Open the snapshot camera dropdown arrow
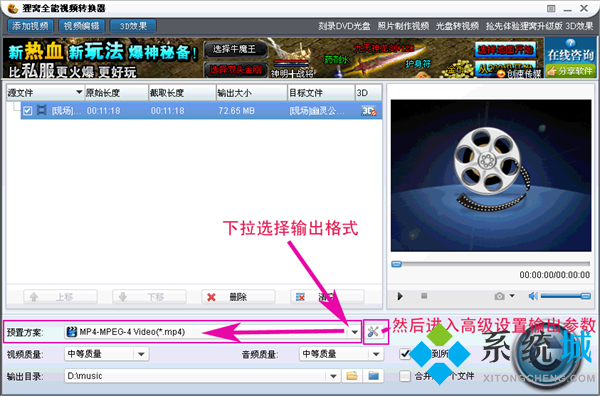This screenshot has width=600, height=396. click(512, 296)
